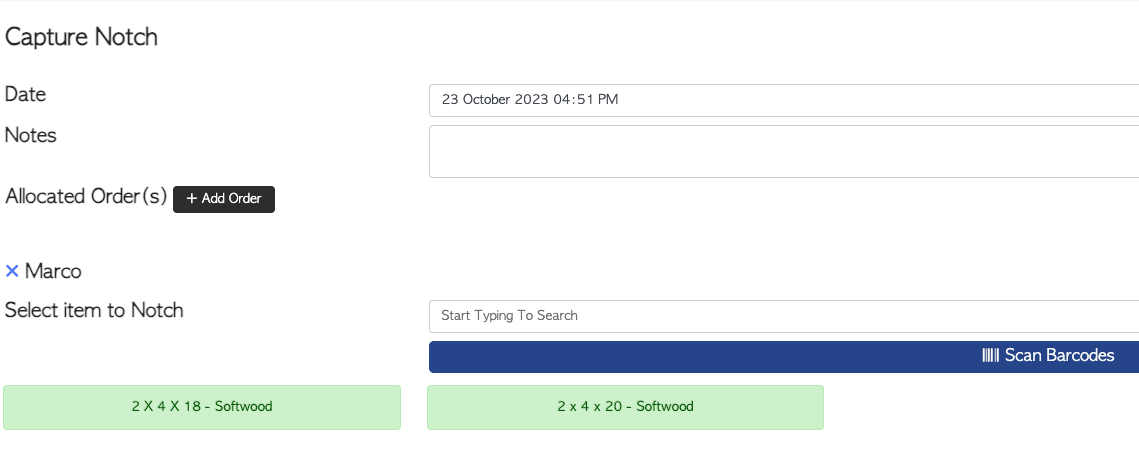Click the 04:51 PM time in Date field

pyautogui.click(x=585, y=100)
